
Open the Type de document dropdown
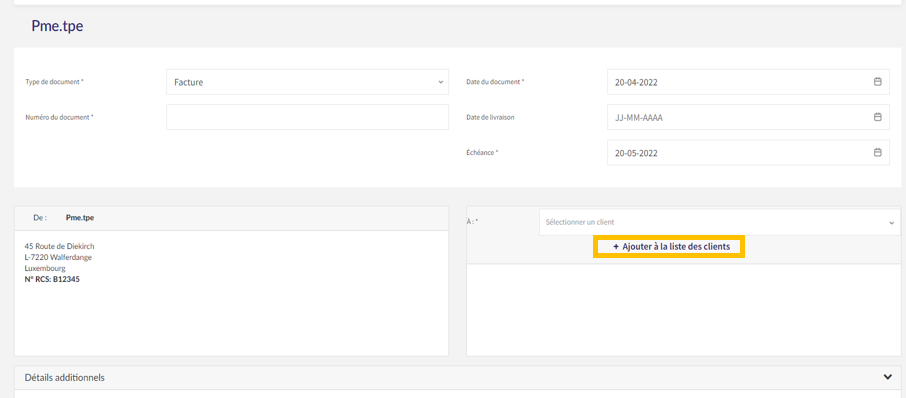[x=307, y=82]
